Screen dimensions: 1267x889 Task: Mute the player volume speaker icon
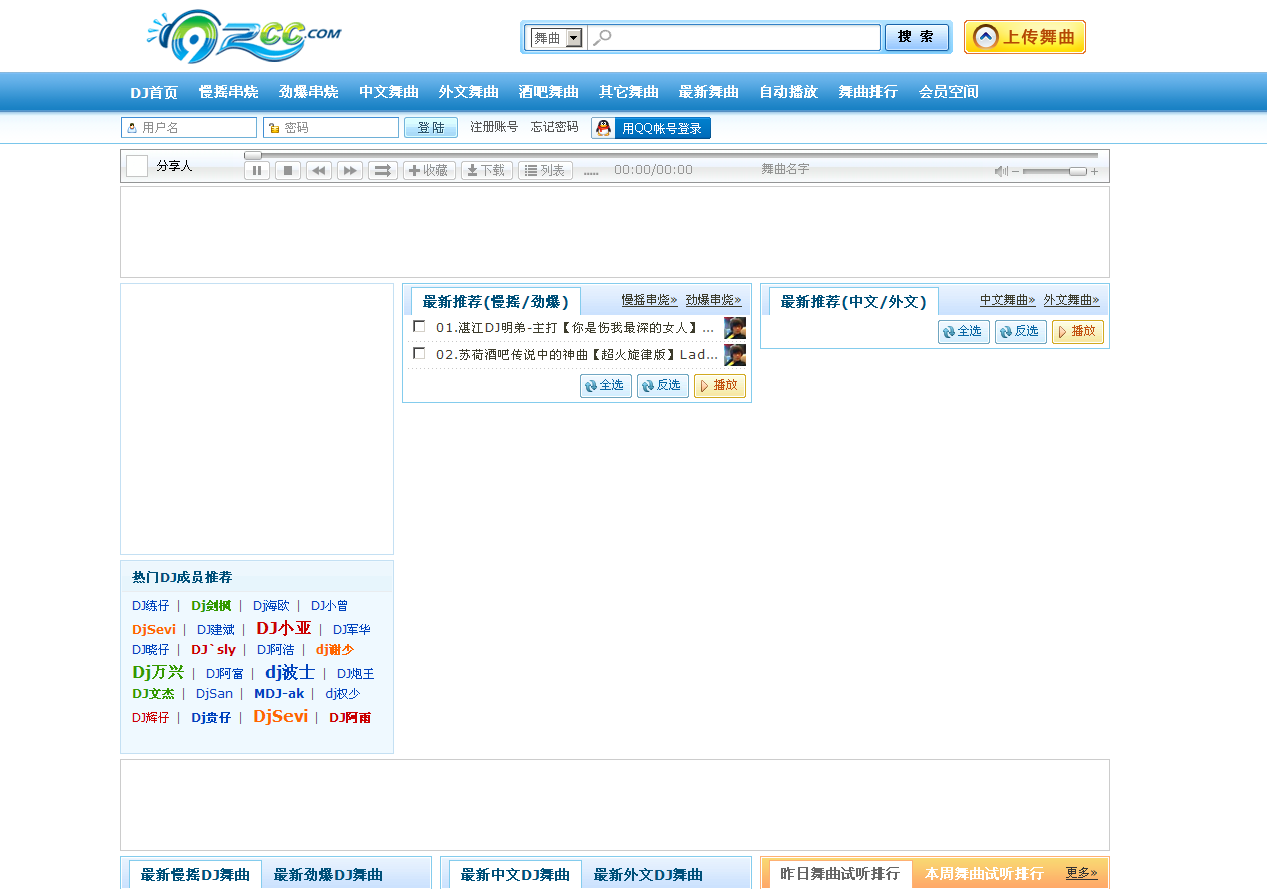(1001, 171)
